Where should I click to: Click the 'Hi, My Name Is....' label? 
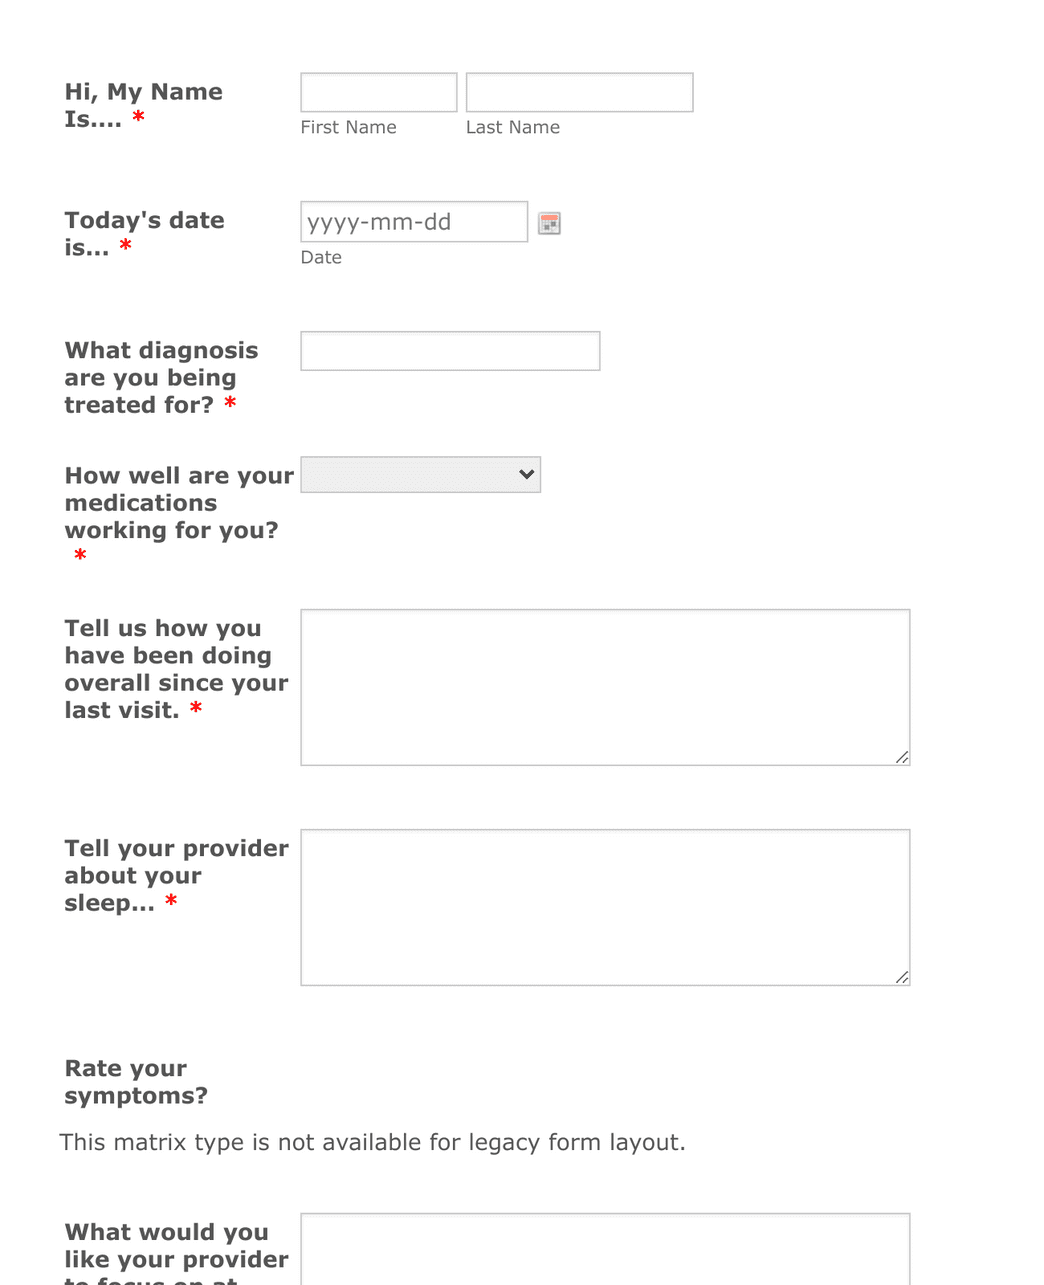(x=143, y=104)
